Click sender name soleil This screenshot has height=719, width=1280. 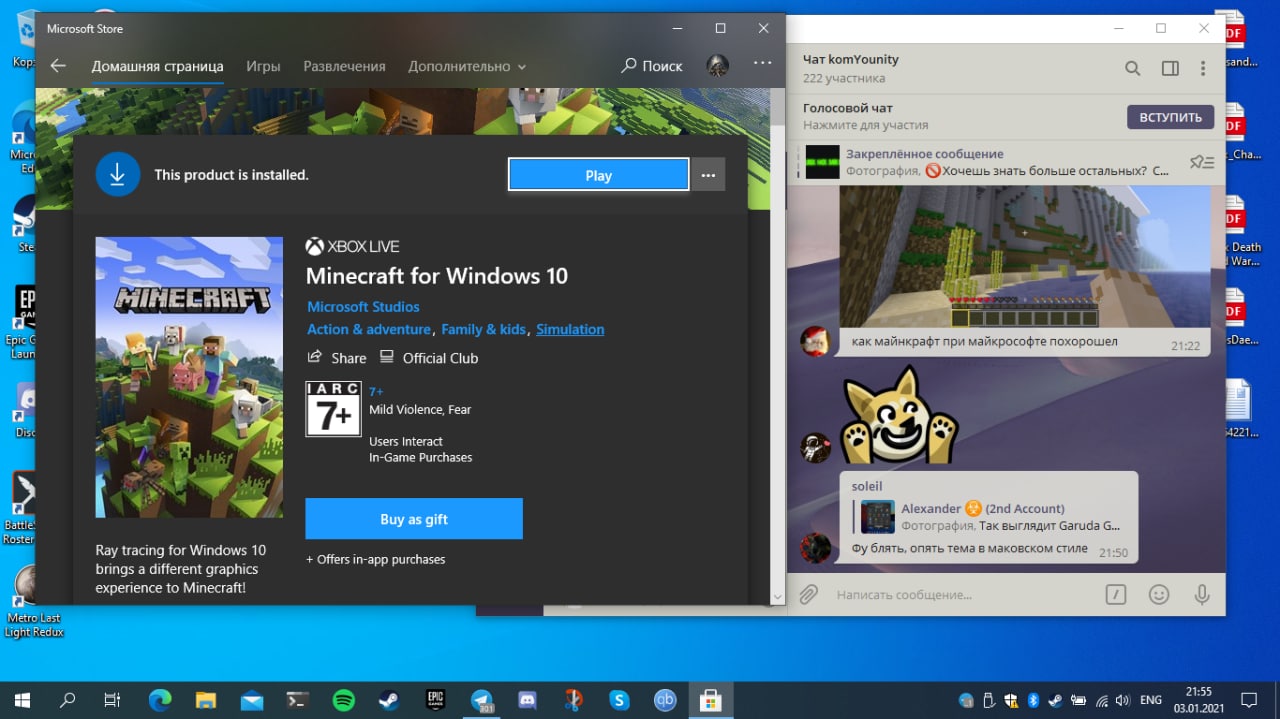pos(867,486)
